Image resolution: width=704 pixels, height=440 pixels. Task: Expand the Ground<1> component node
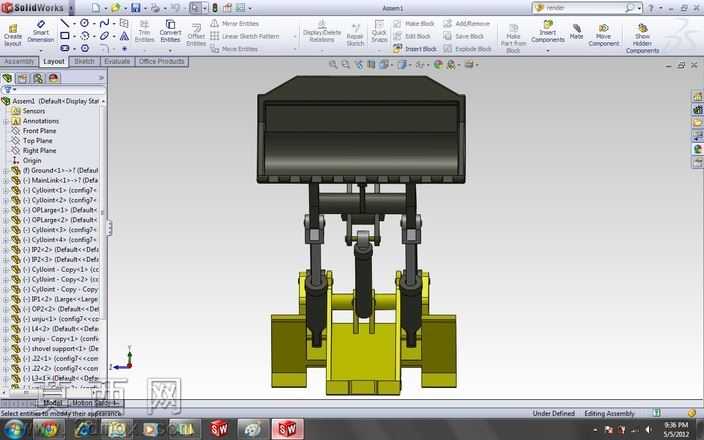[6, 171]
